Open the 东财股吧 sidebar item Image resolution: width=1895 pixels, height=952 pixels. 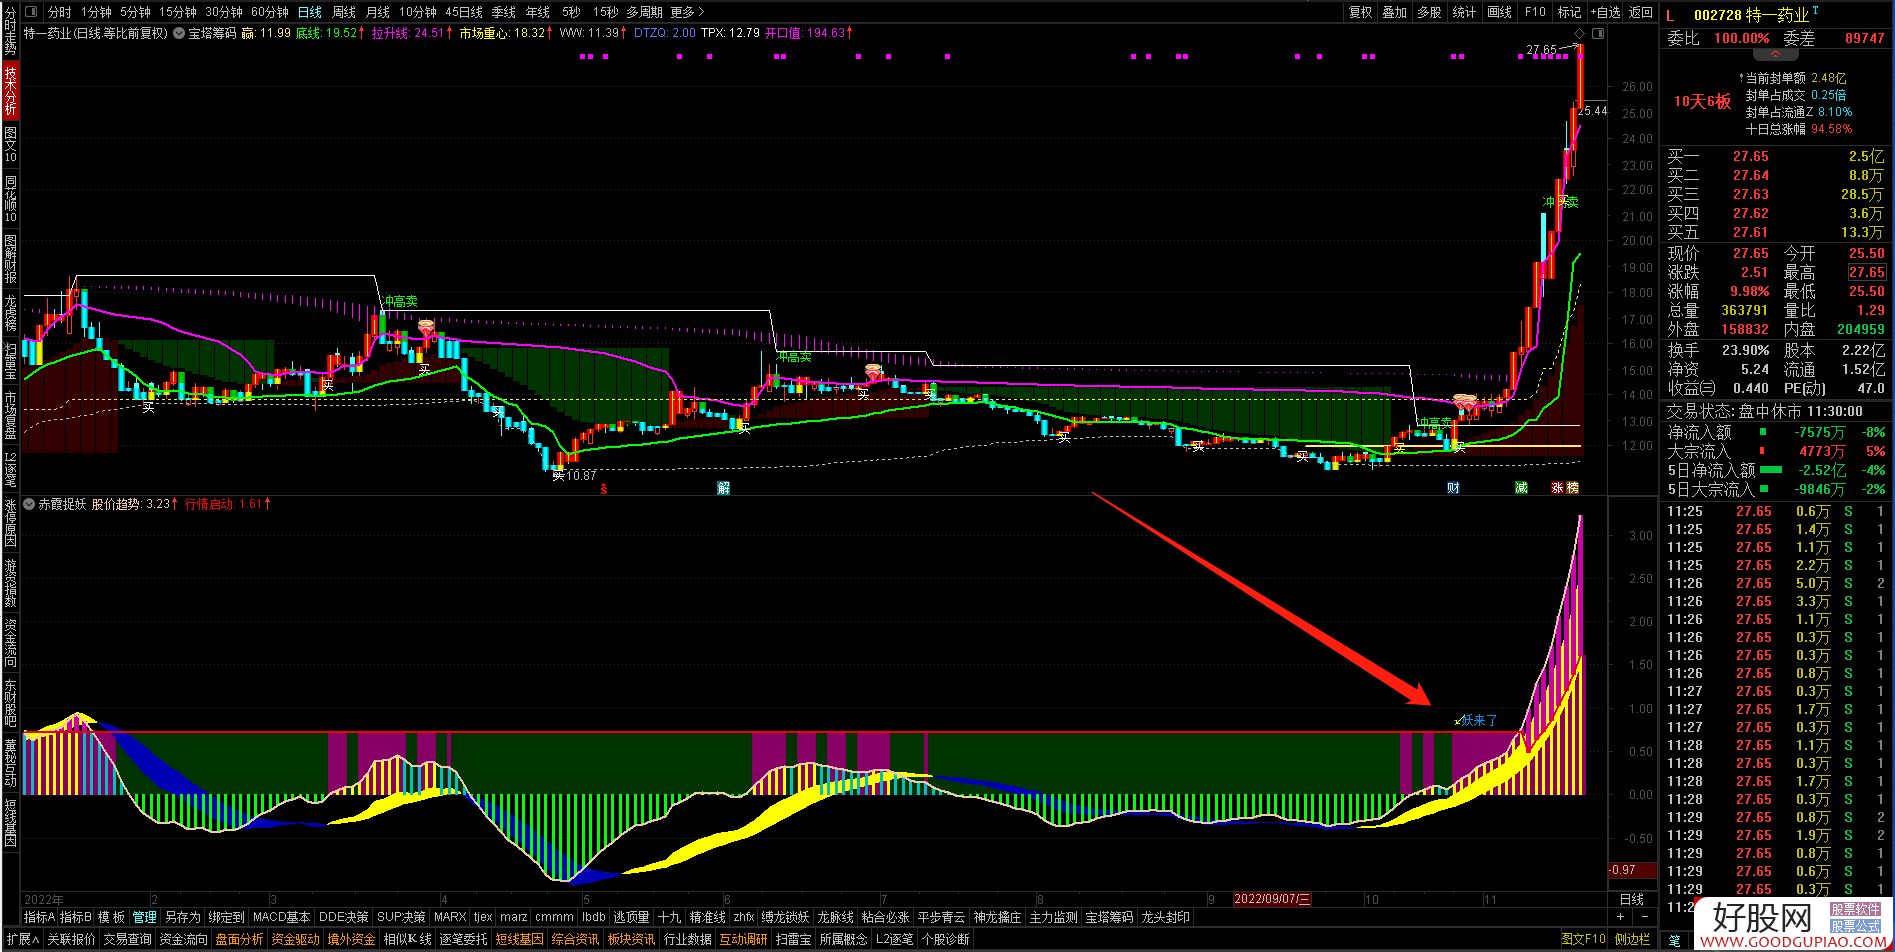(10, 703)
